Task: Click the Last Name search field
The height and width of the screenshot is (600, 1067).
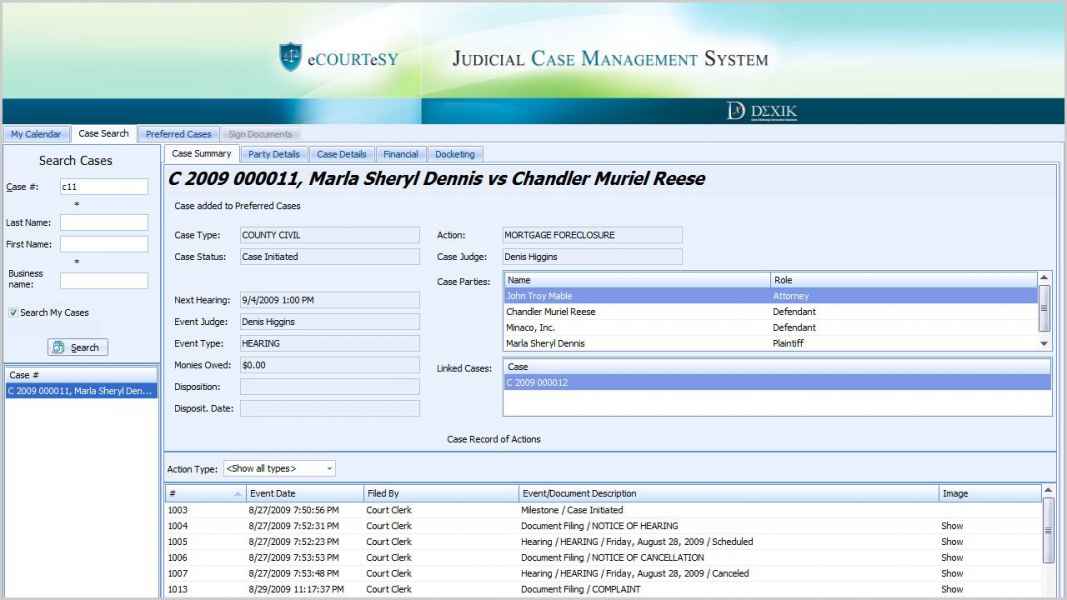Action: [x=103, y=222]
